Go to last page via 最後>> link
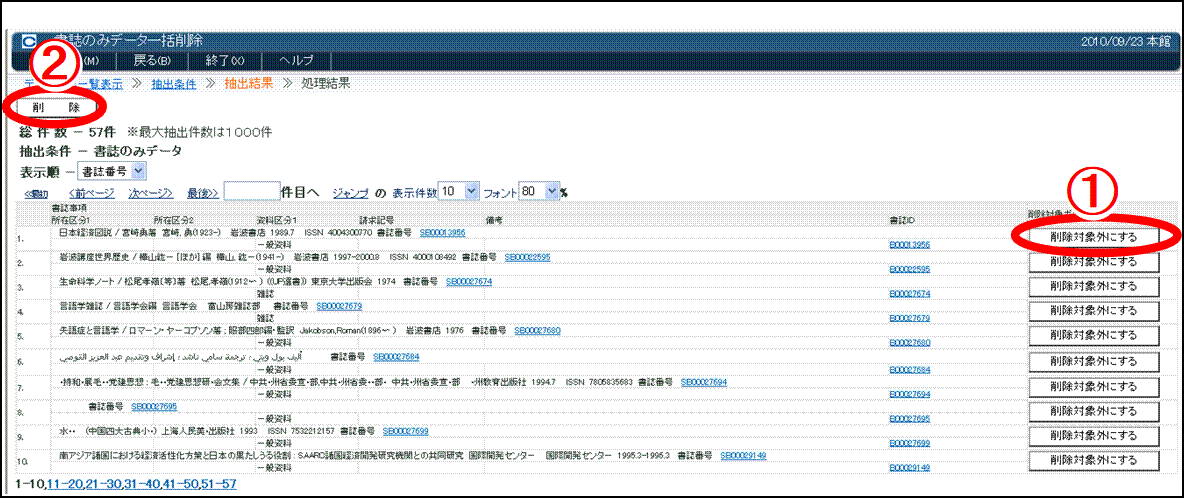 [203, 193]
